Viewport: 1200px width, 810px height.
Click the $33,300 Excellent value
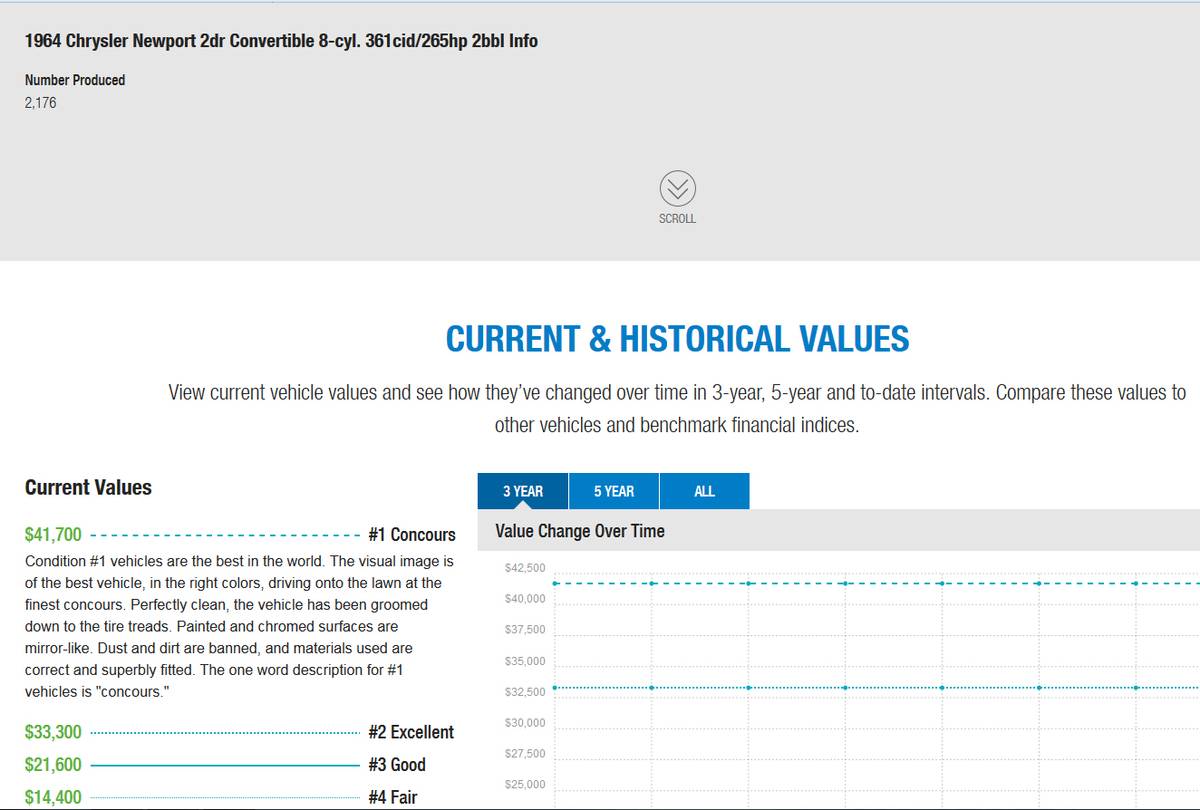click(53, 732)
